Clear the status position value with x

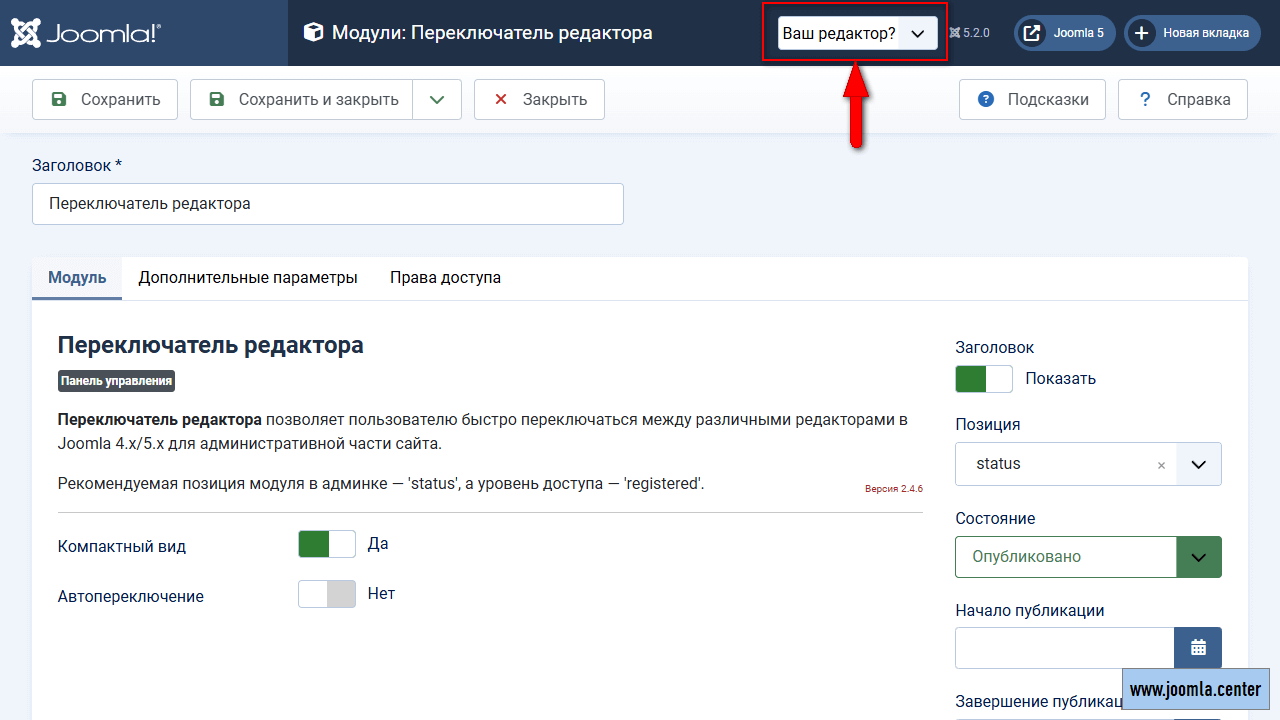pyautogui.click(x=1161, y=465)
